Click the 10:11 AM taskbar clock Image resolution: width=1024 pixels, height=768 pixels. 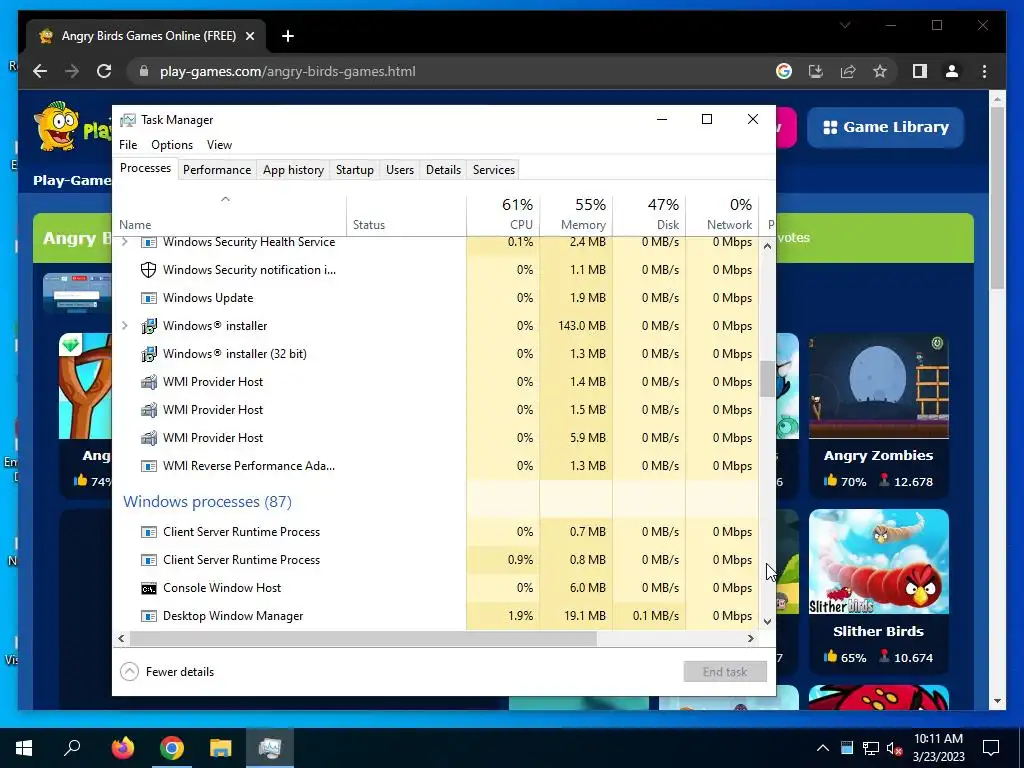pyautogui.click(x=938, y=739)
